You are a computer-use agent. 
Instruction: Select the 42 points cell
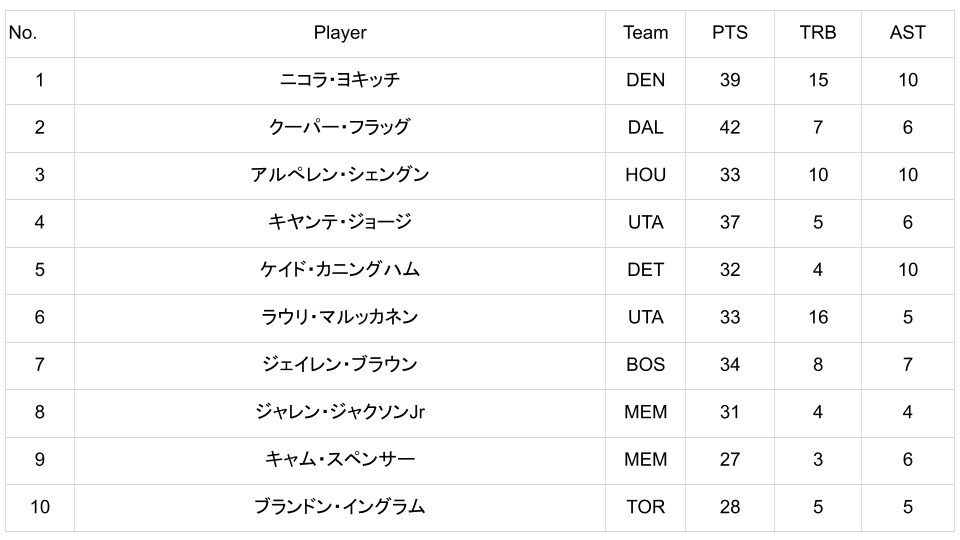pos(729,127)
